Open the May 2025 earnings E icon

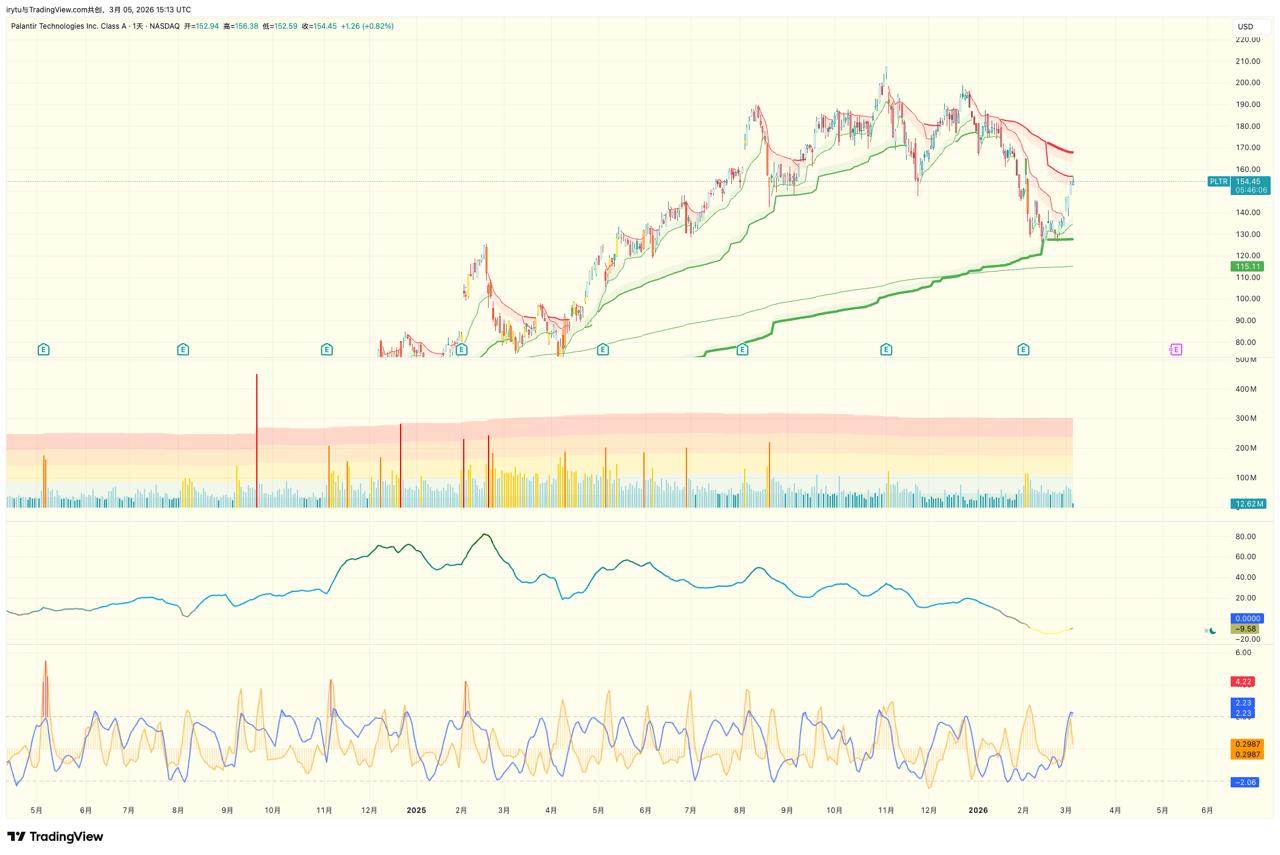tap(603, 349)
